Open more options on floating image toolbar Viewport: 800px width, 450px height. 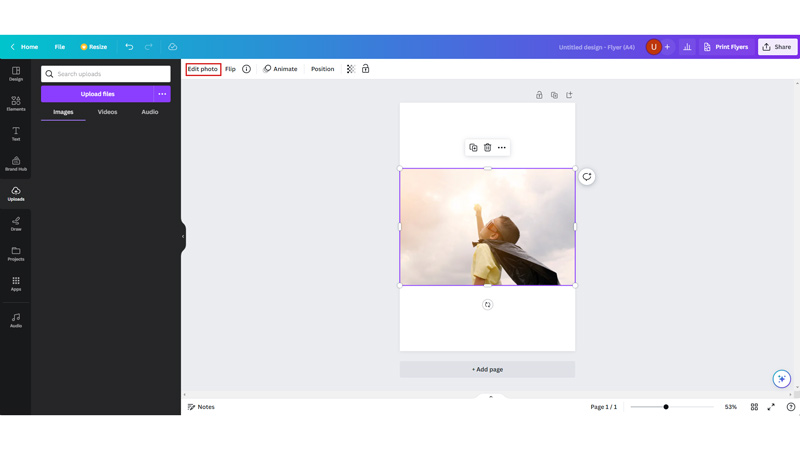pyautogui.click(x=502, y=147)
